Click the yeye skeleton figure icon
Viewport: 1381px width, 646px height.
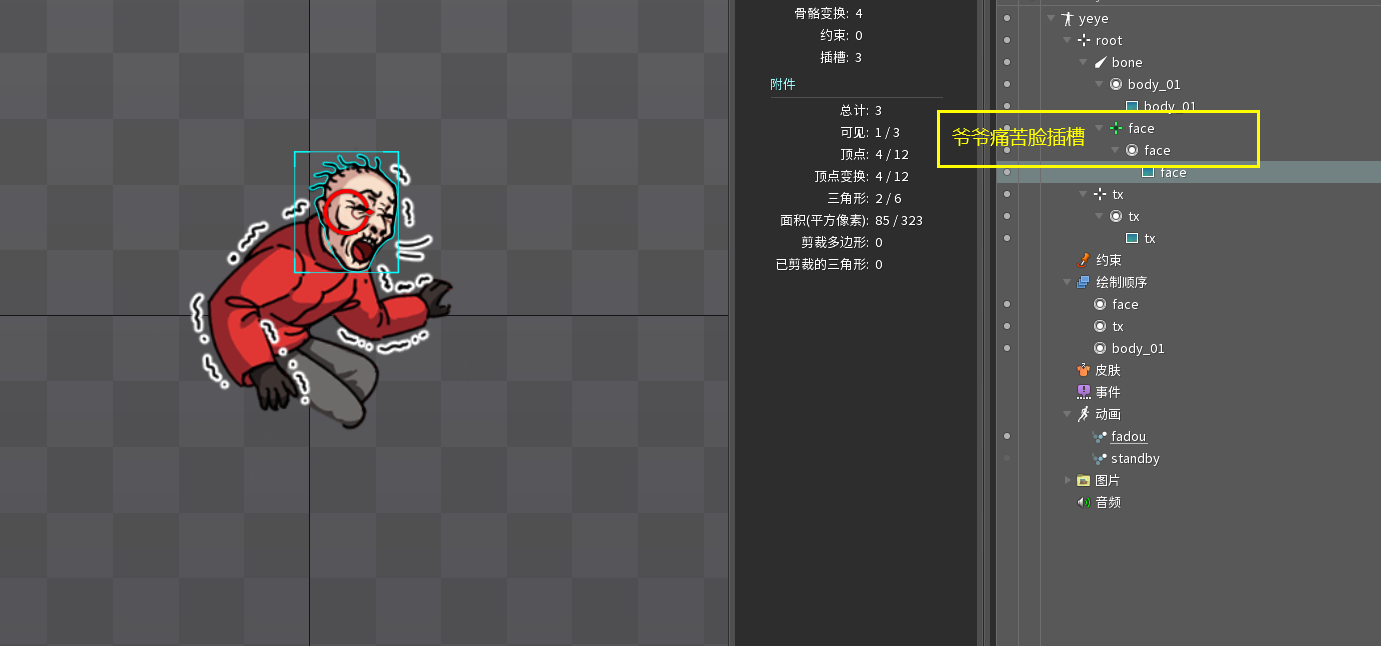coord(1068,19)
